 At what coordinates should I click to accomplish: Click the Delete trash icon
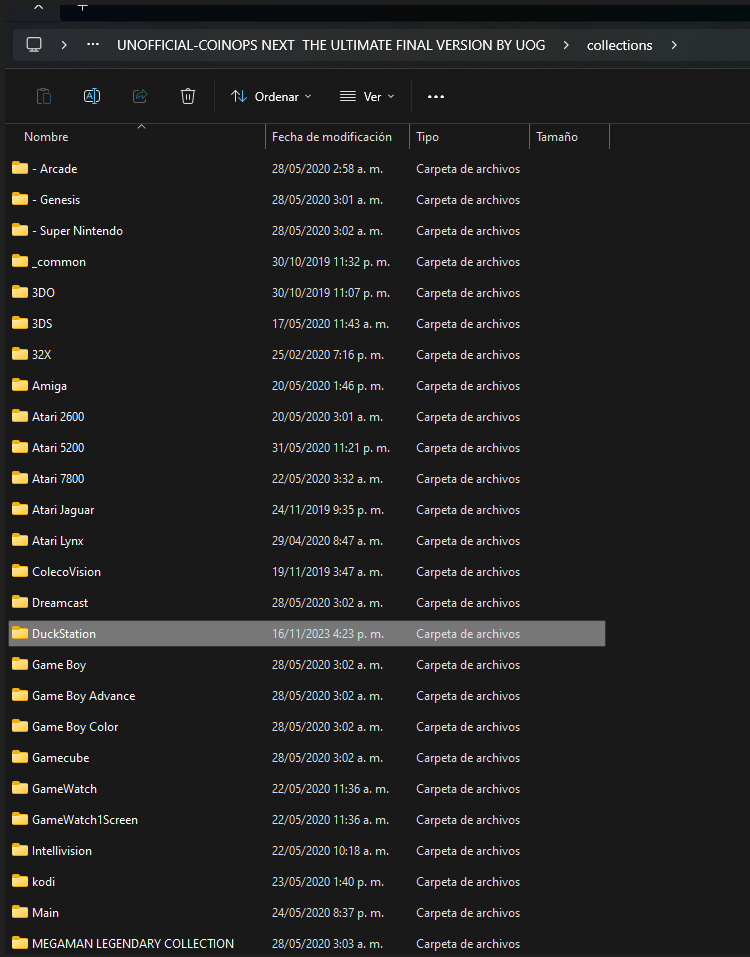pos(188,96)
